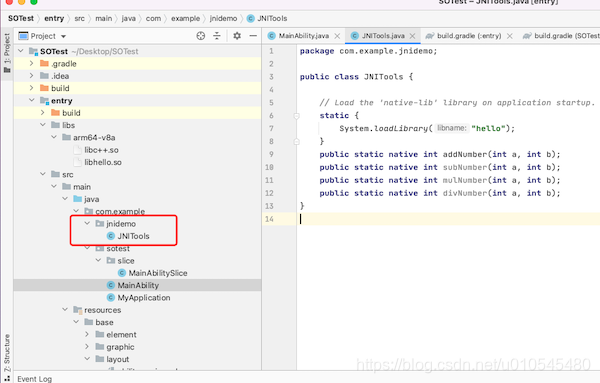
Task: Click com in the breadcrumb bar
Action: pos(153,18)
